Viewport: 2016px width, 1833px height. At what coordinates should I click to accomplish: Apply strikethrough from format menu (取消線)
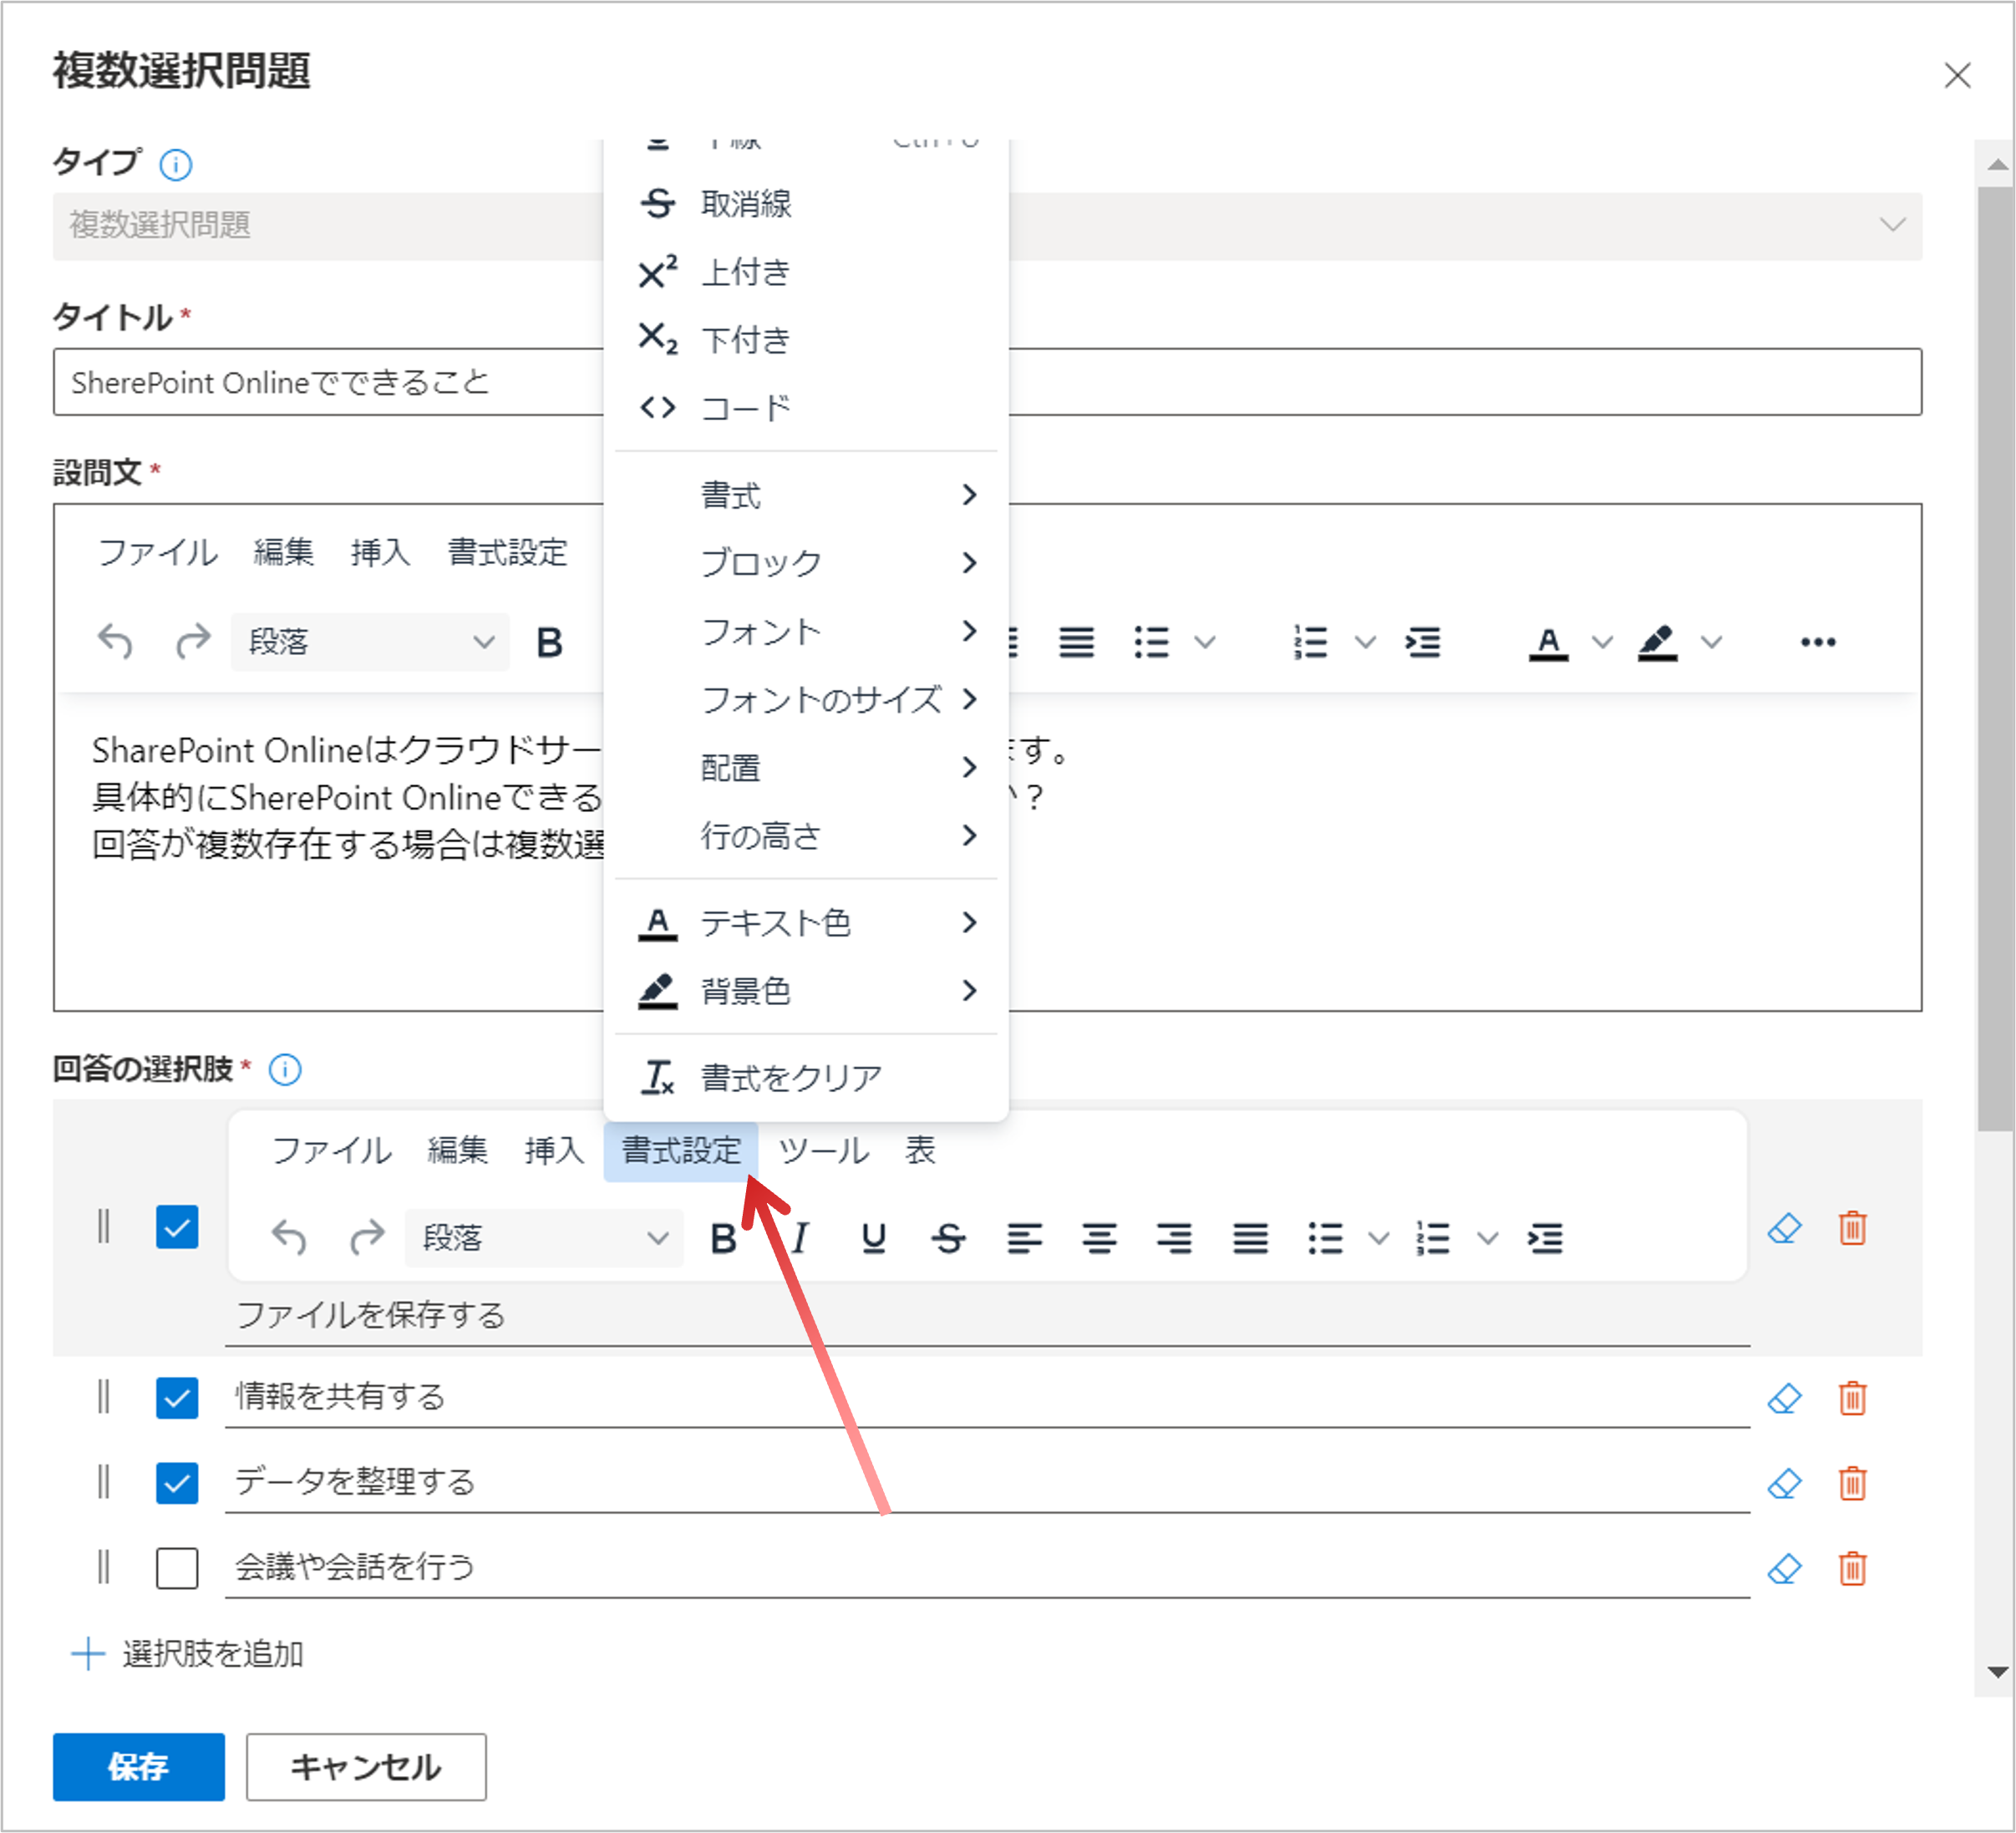click(x=806, y=204)
